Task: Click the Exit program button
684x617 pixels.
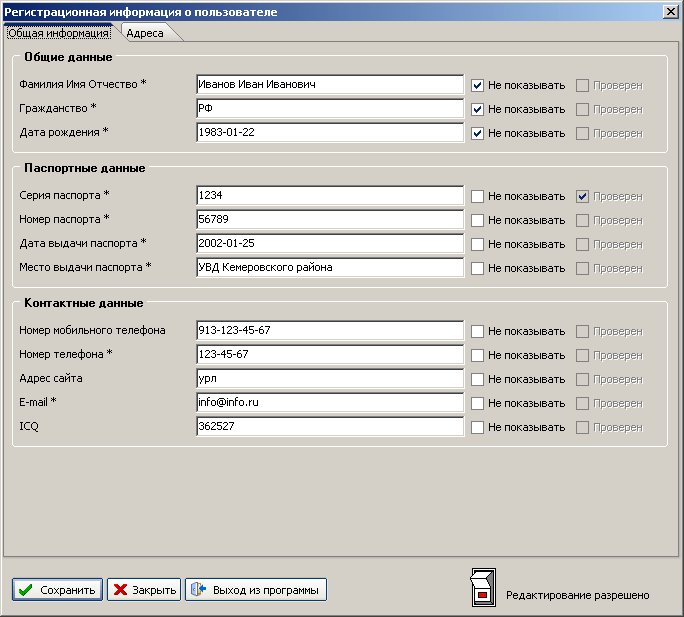Action: coord(256,590)
